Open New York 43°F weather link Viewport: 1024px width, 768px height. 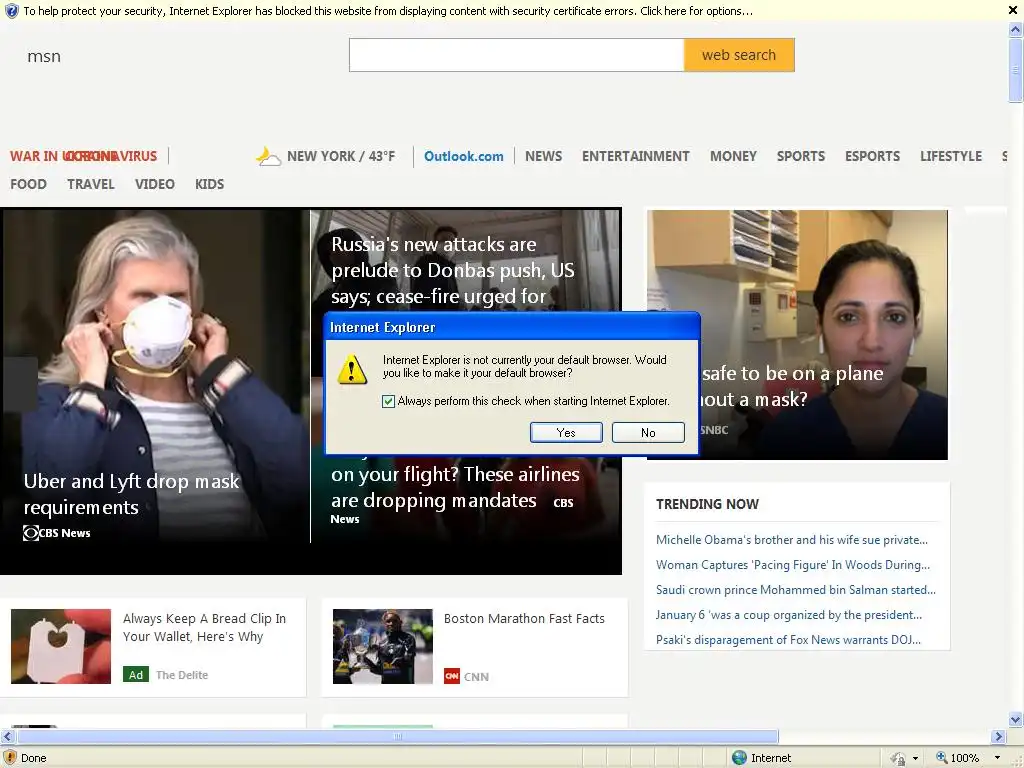coord(341,156)
